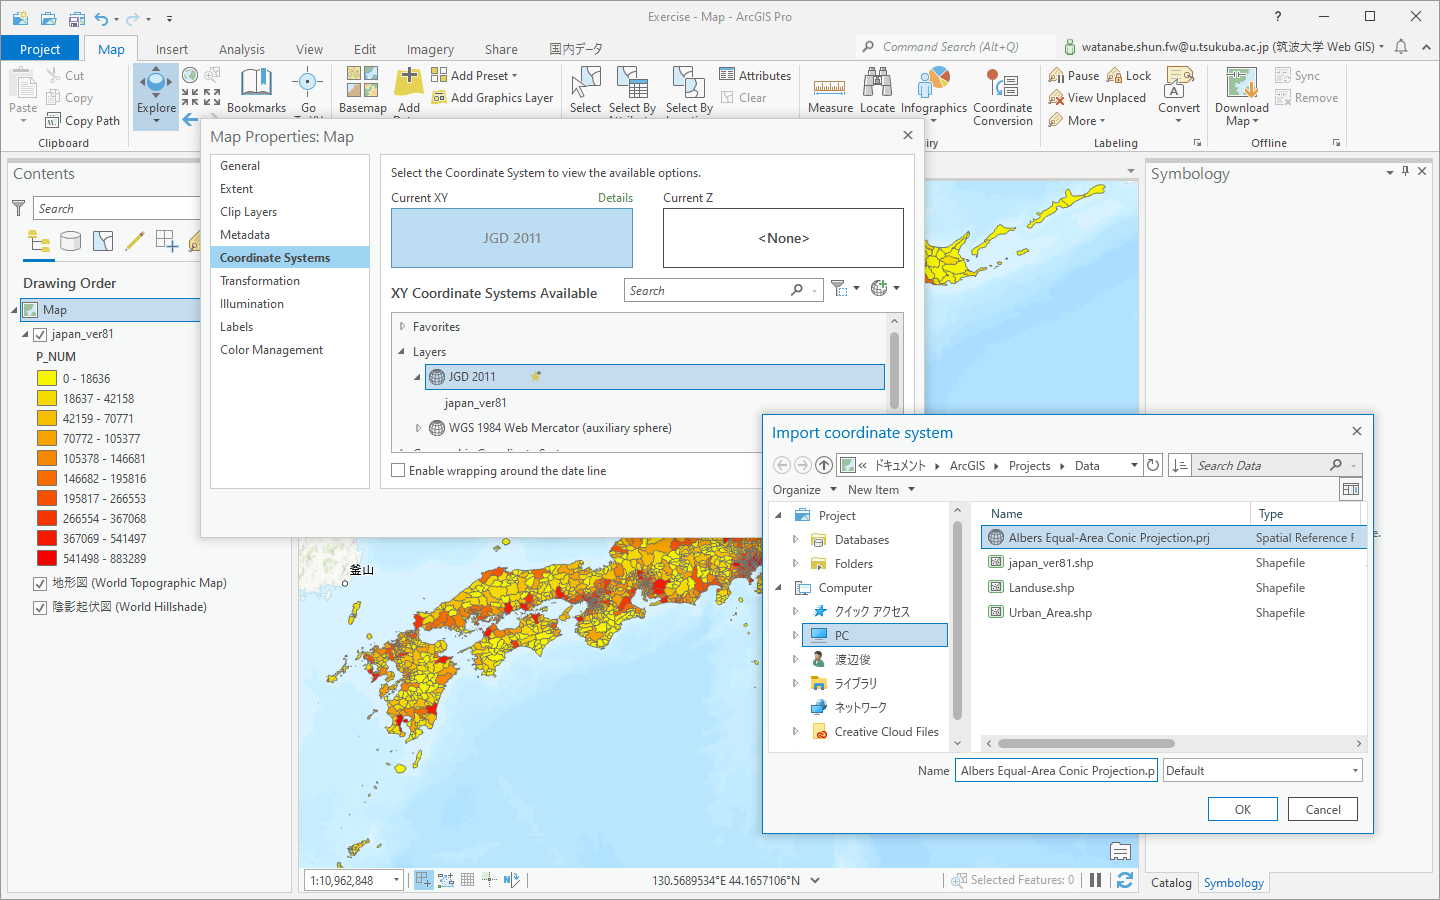The width and height of the screenshot is (1440, 900).
Task: Open Bookmarks in the Map ribbon
Action: (x=256, y=91)
